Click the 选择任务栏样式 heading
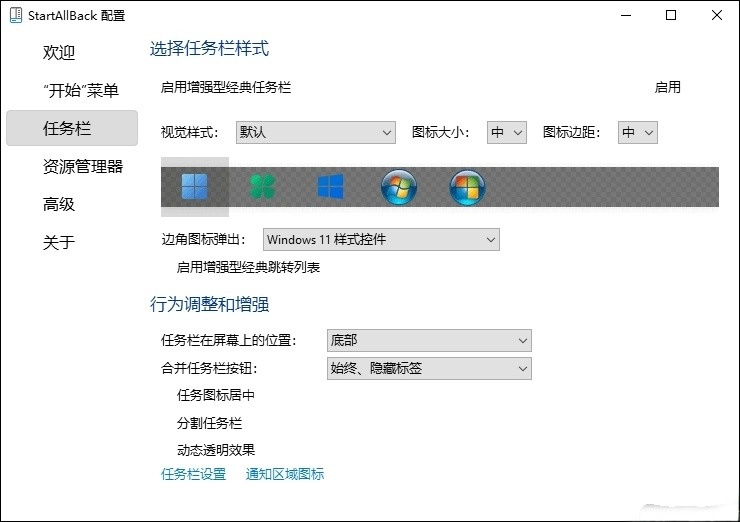740x522 pixels. click(x=209, y=49)
